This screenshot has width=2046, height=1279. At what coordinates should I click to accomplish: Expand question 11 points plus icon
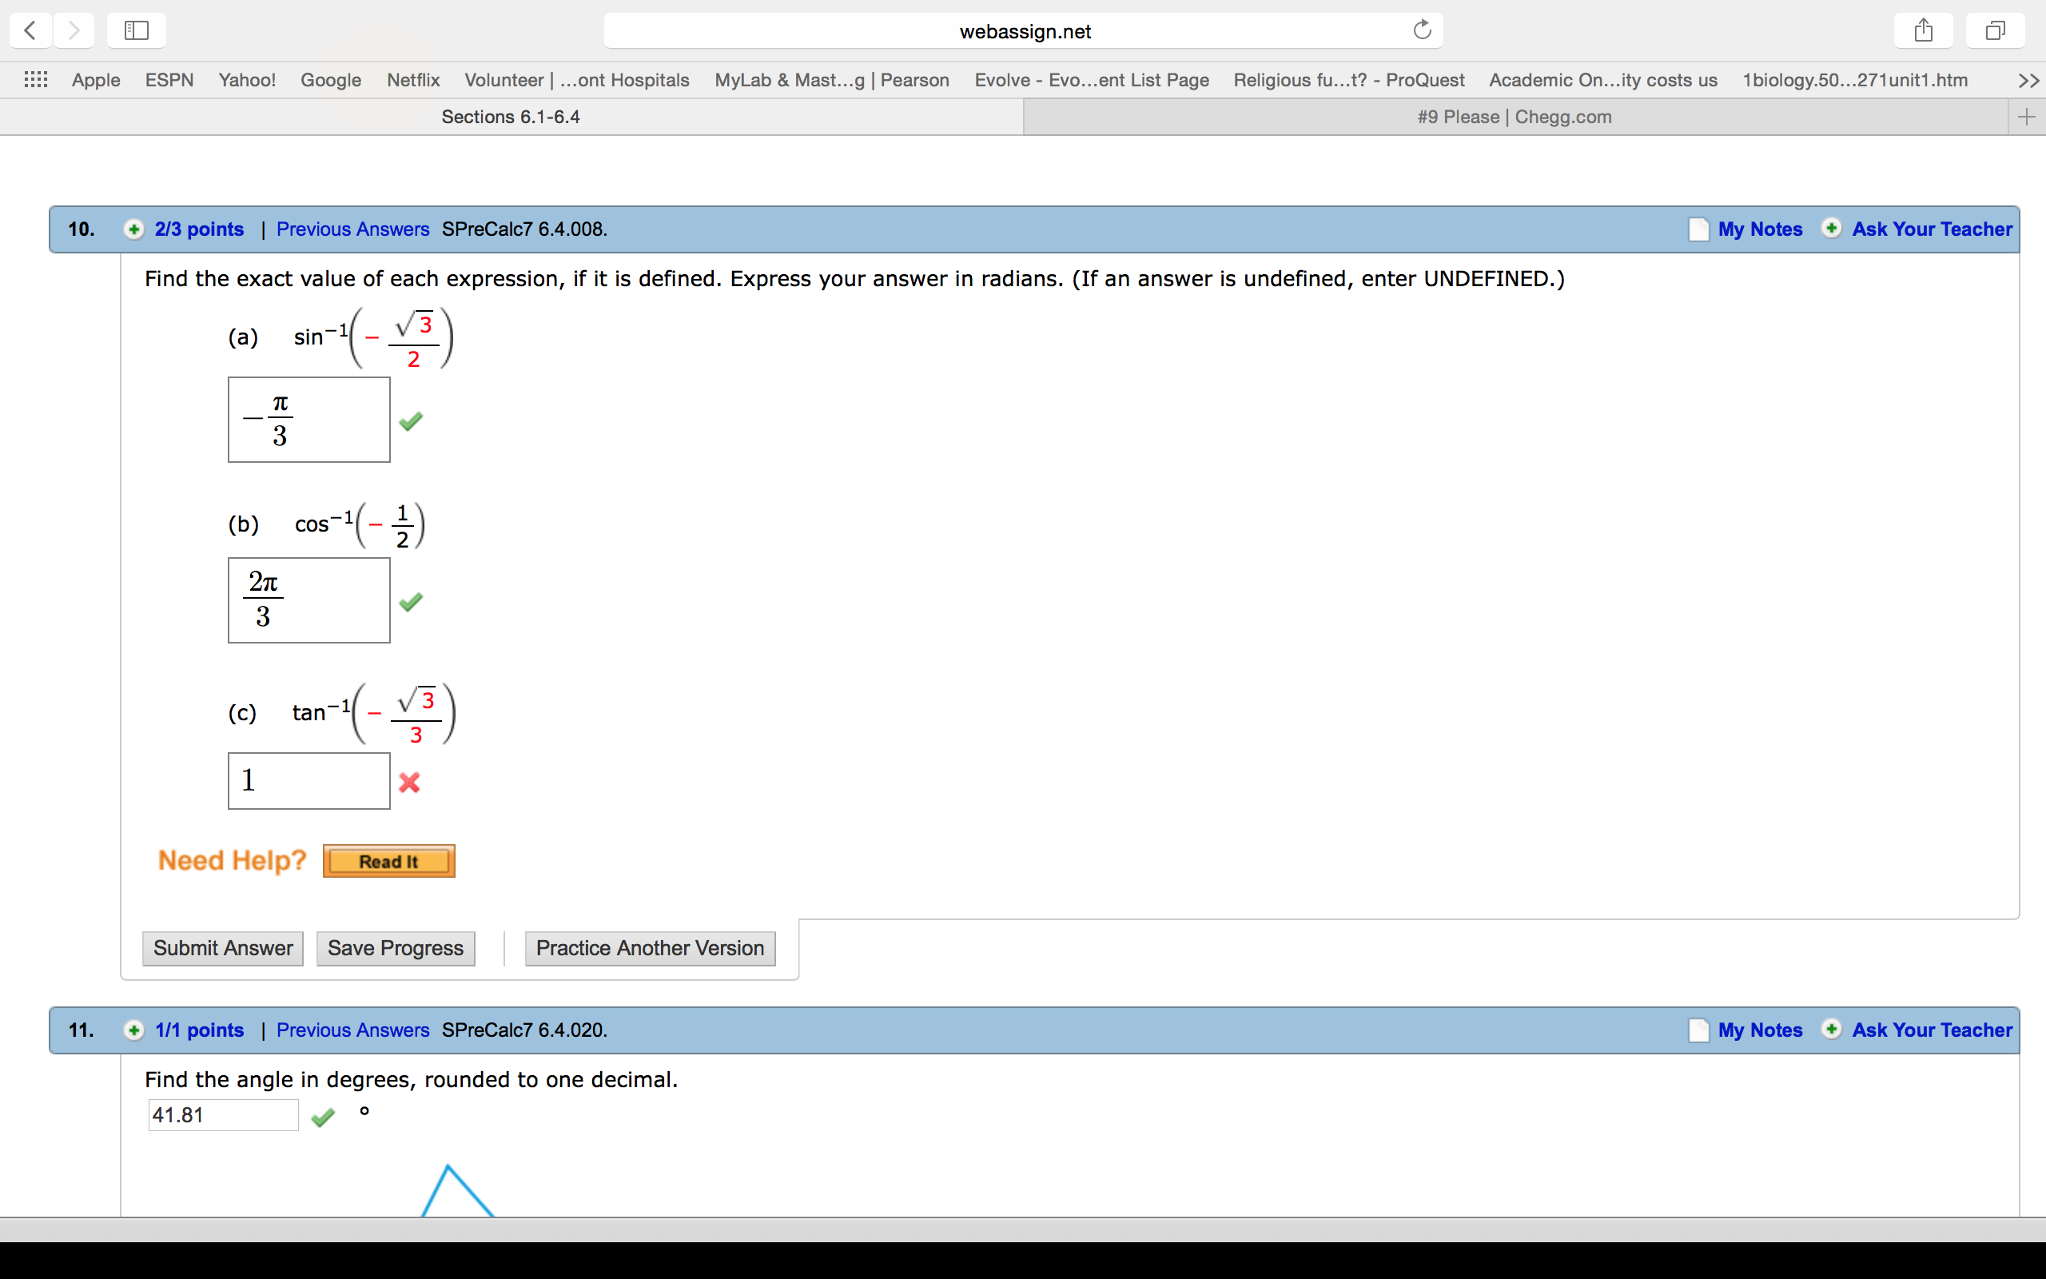tap(133, 1030)
